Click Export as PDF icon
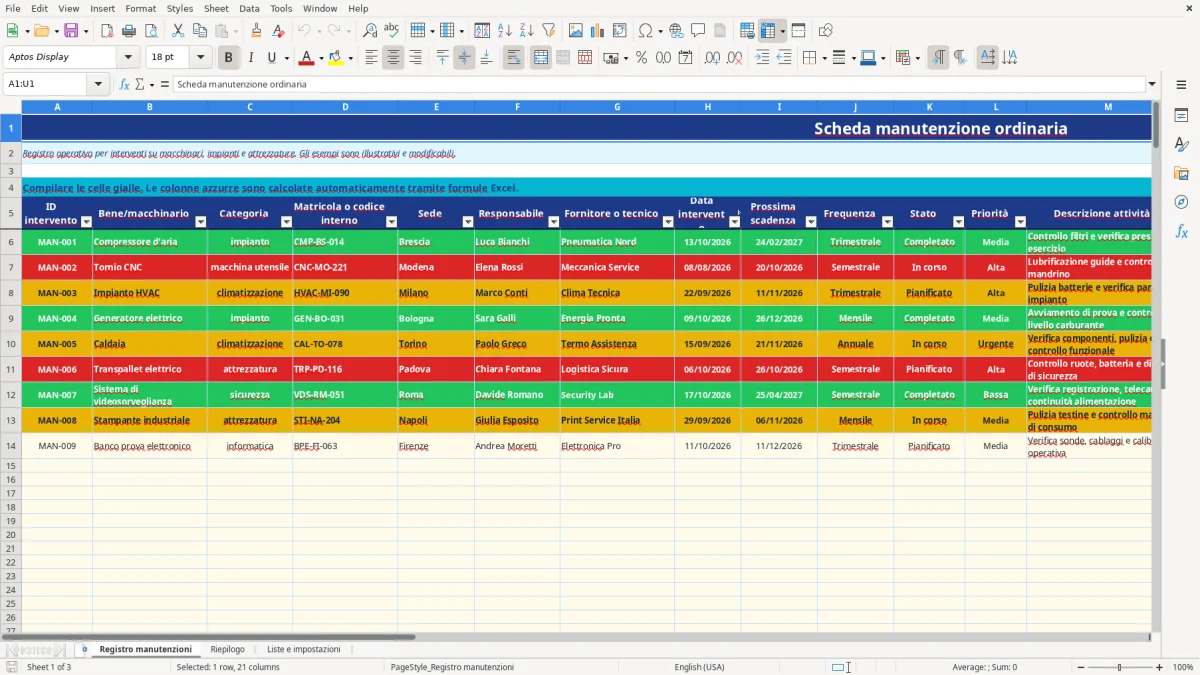This screenshot has width=1200, height=675. pyautogui.click(x=106, y=31)
